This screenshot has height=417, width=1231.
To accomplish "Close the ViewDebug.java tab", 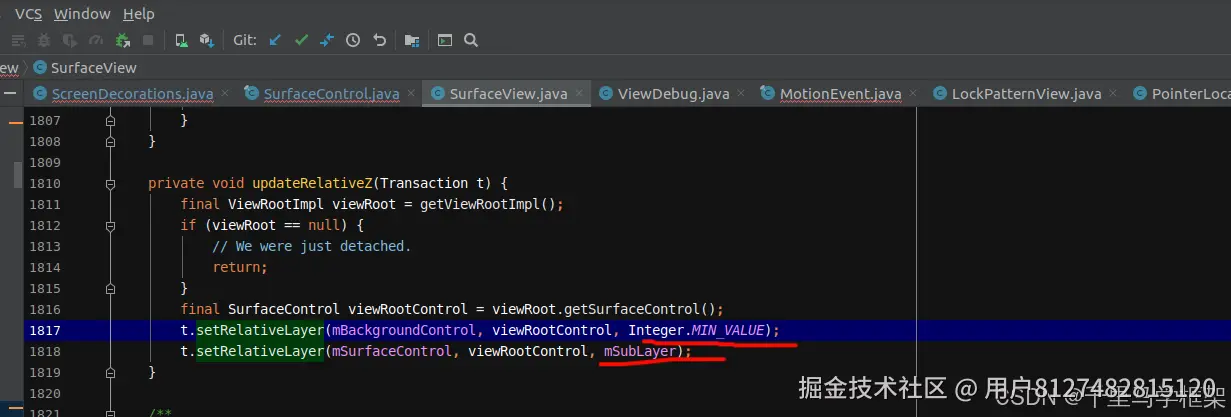I will tap(740, 93).
